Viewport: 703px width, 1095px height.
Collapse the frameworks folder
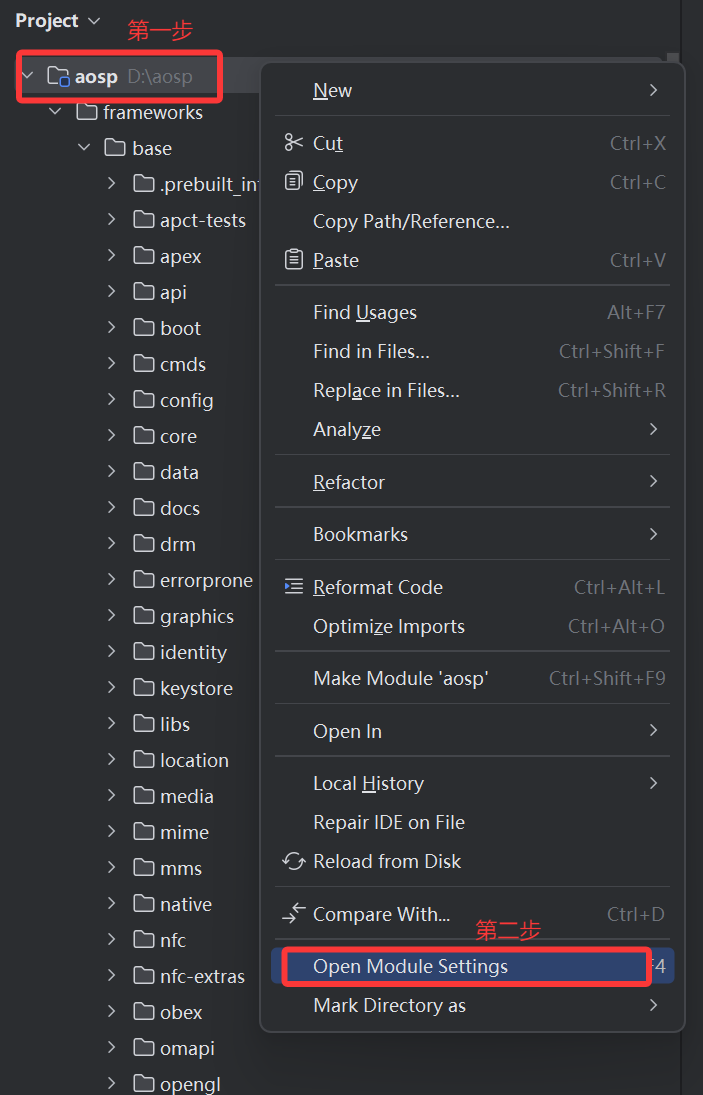point(56,112)
